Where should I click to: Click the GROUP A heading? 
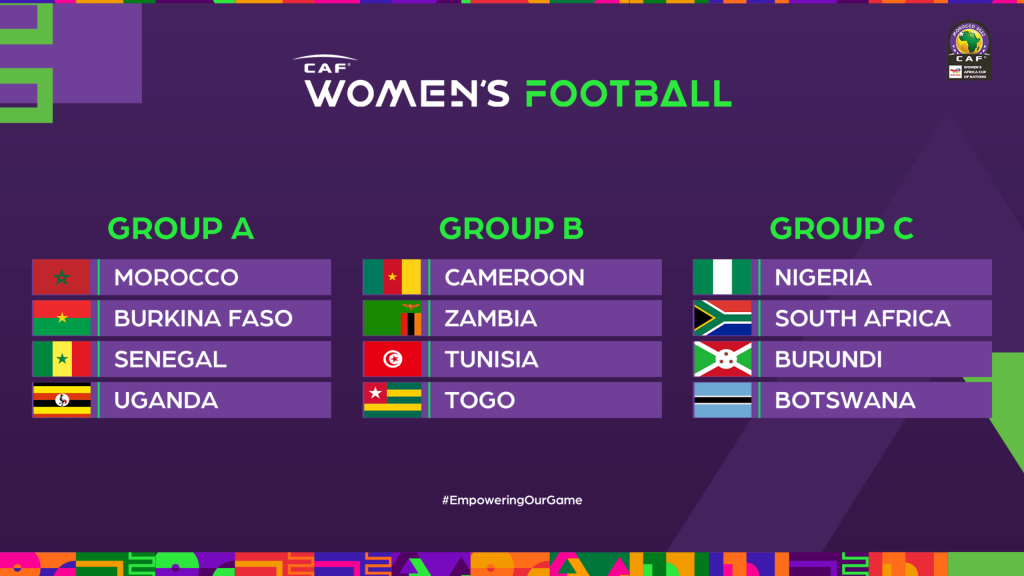pyautogui.click(x=181, y=229)
